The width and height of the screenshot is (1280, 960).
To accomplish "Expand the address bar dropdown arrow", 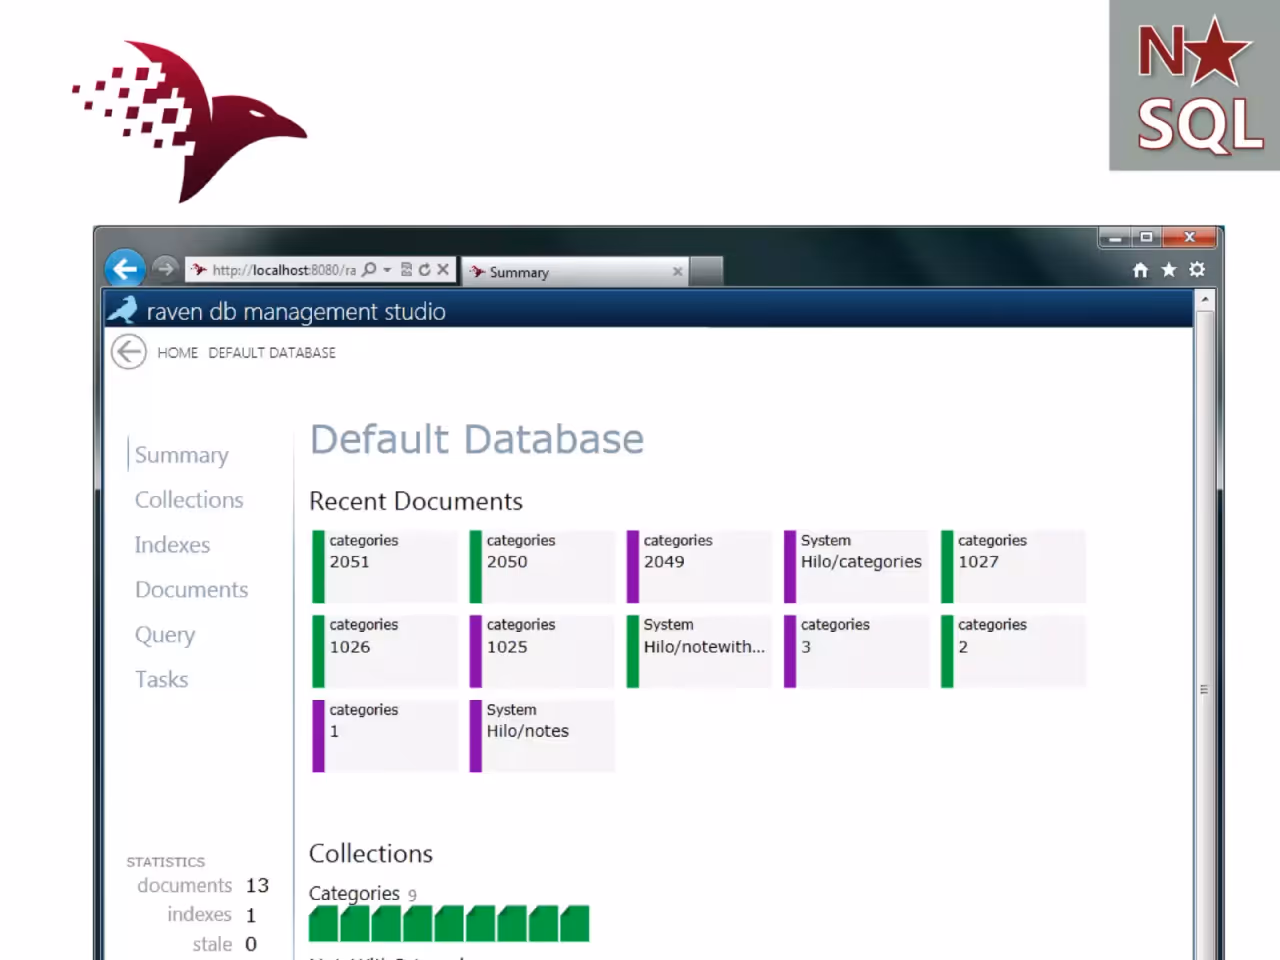I will coord(387,270).
